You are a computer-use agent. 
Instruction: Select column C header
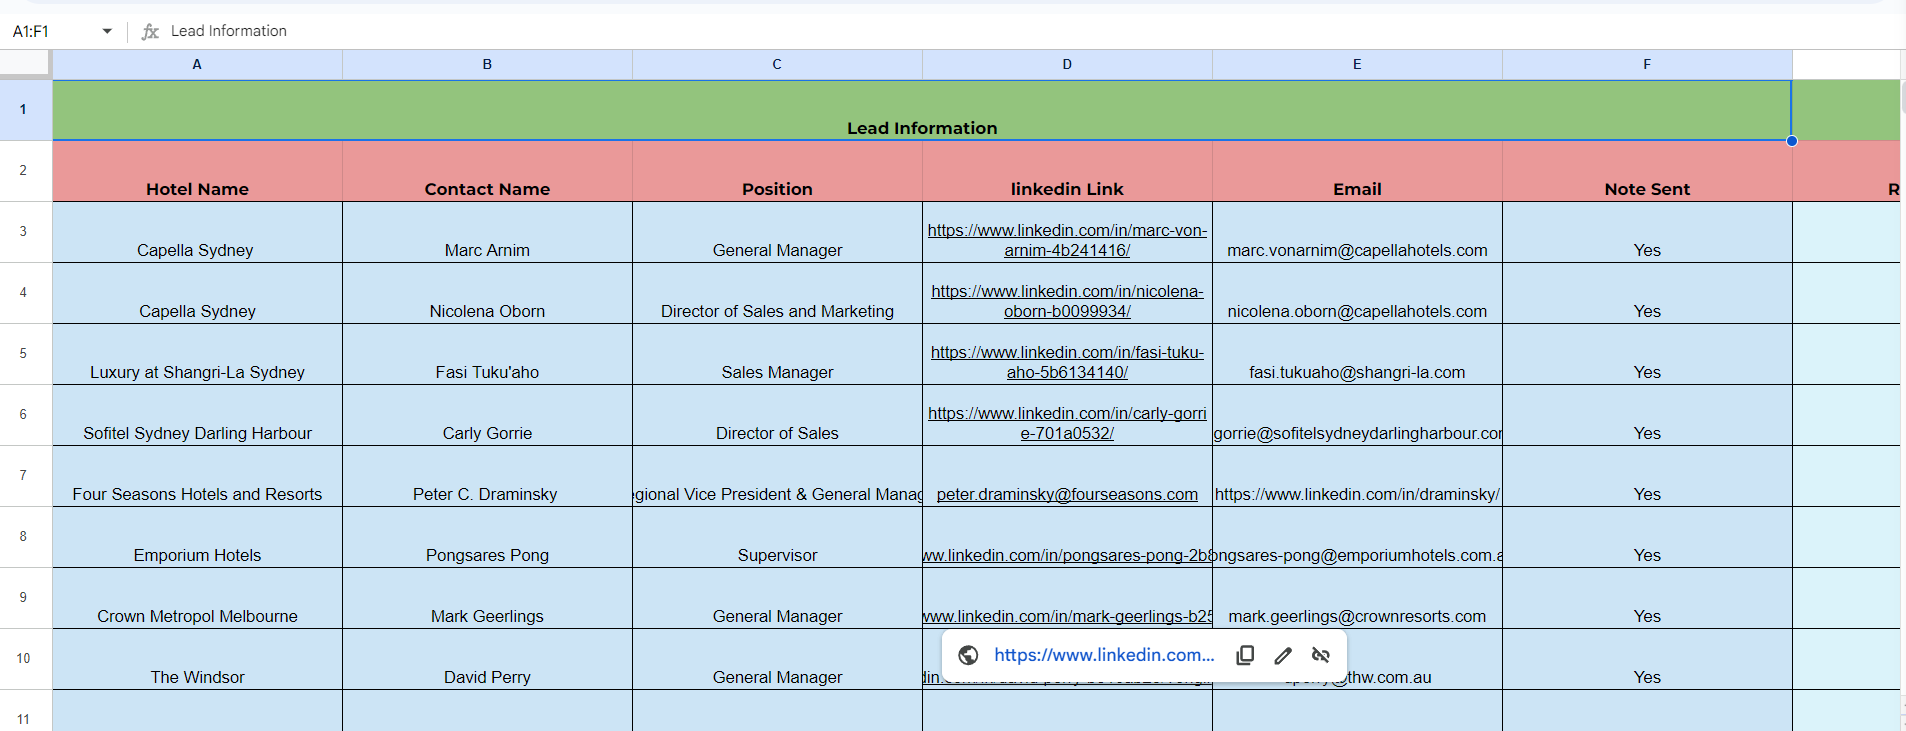coord(777,64)
